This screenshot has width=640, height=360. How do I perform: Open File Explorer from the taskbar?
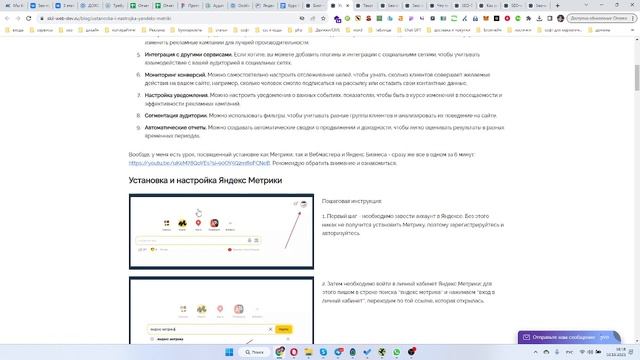coord(309,352)
